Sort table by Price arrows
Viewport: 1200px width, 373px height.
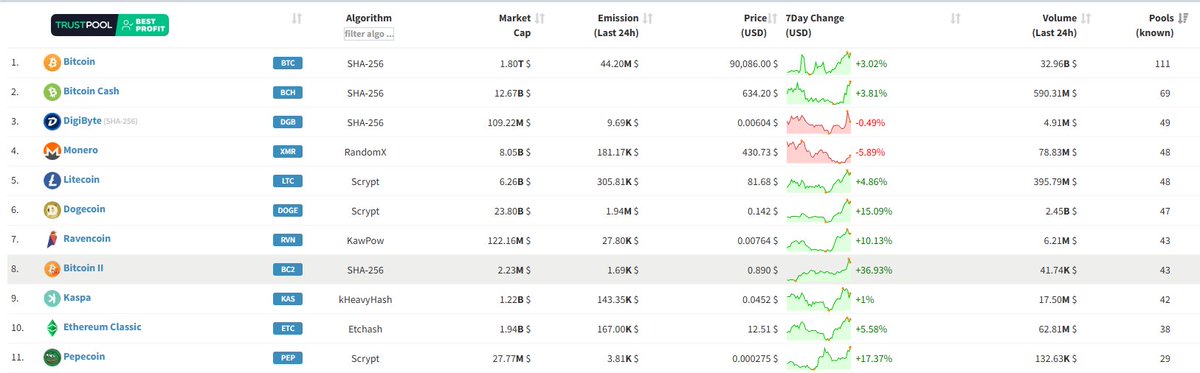coord(774,19)
